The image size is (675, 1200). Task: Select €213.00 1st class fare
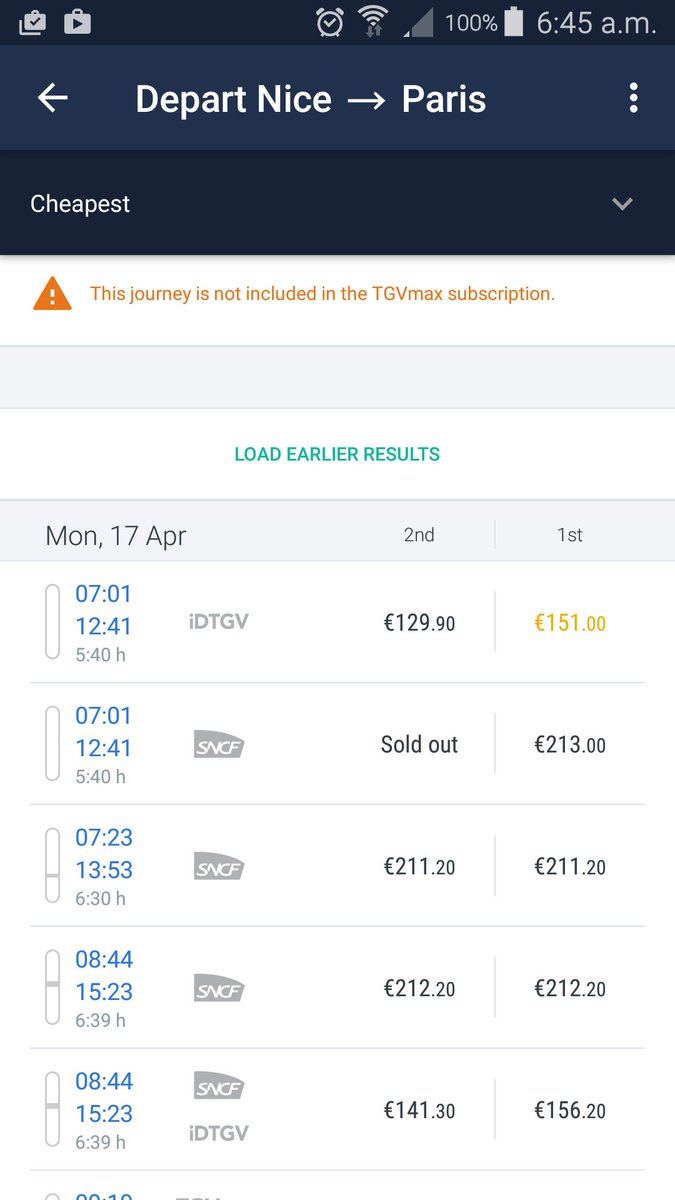tap(570, 745)
